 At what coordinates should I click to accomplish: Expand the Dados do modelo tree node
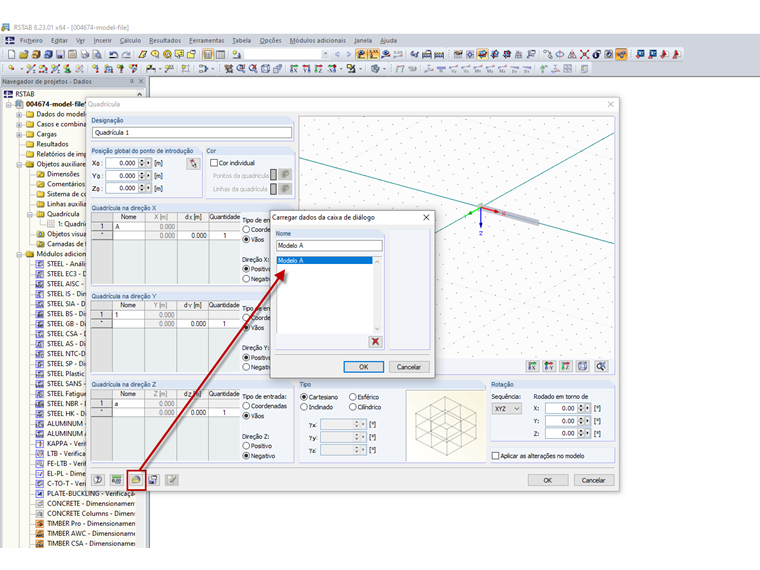[19, 114]
